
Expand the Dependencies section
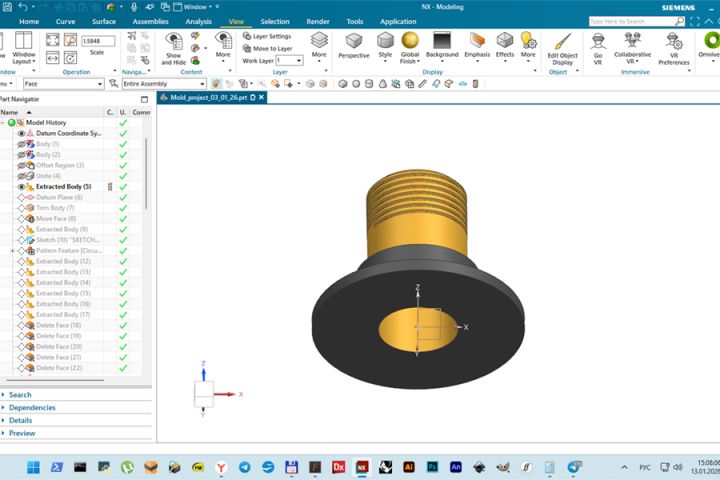pos(32,408)
